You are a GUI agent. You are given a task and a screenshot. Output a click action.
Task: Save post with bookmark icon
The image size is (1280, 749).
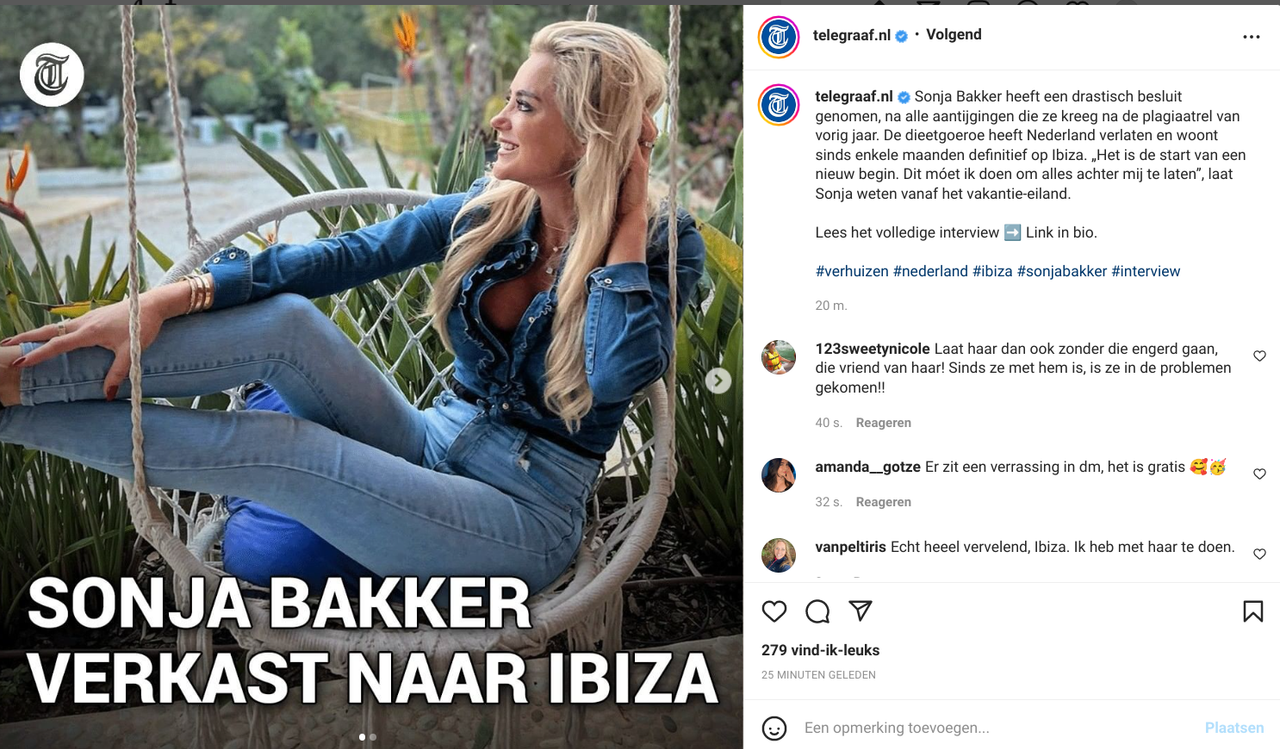pos(1253,611)
